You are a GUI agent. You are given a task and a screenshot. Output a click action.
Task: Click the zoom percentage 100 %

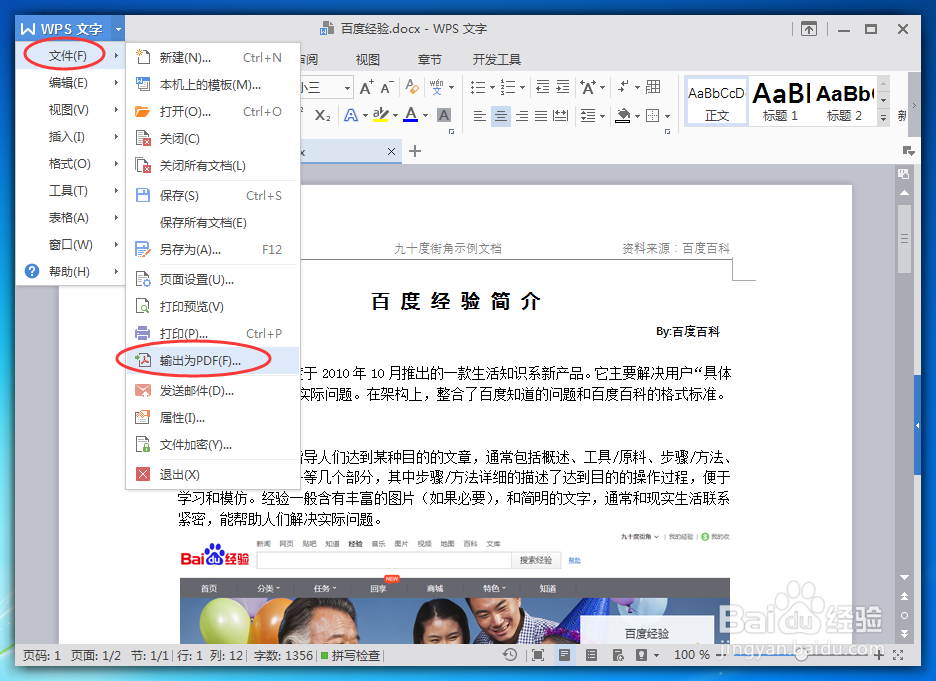pyautogui.click(x=691, y=655)
